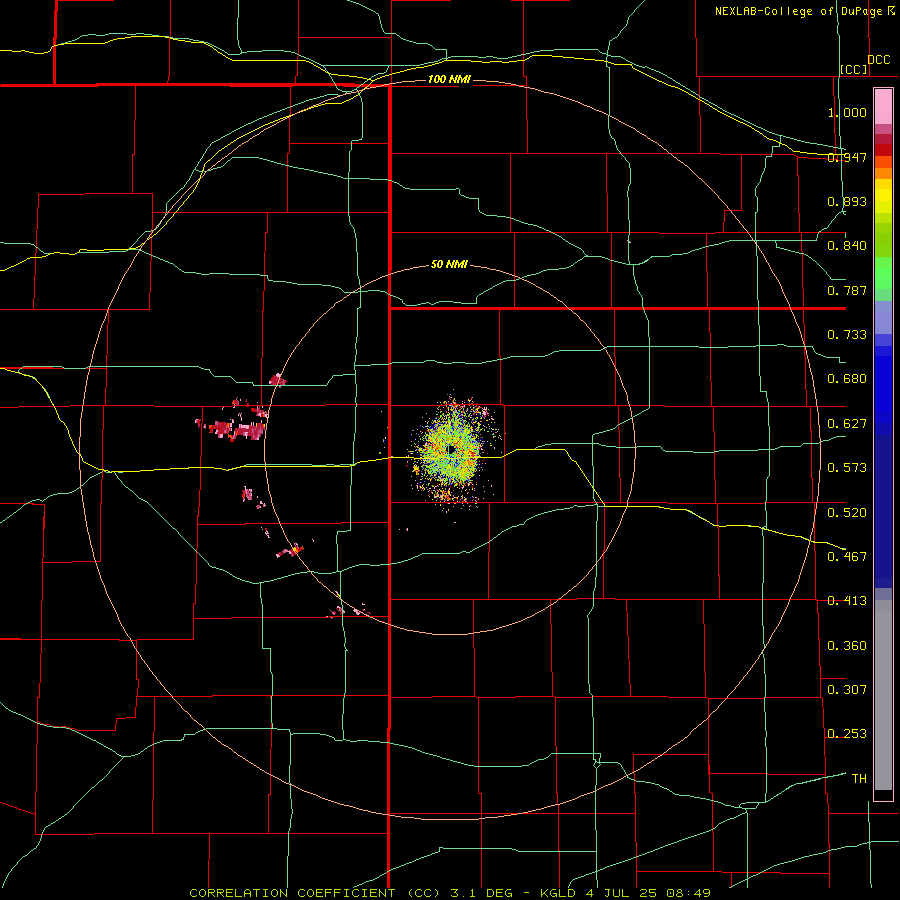Screen dimensions: 900x900
Task: Click the black radar site center dot
Action: [451, 449]
